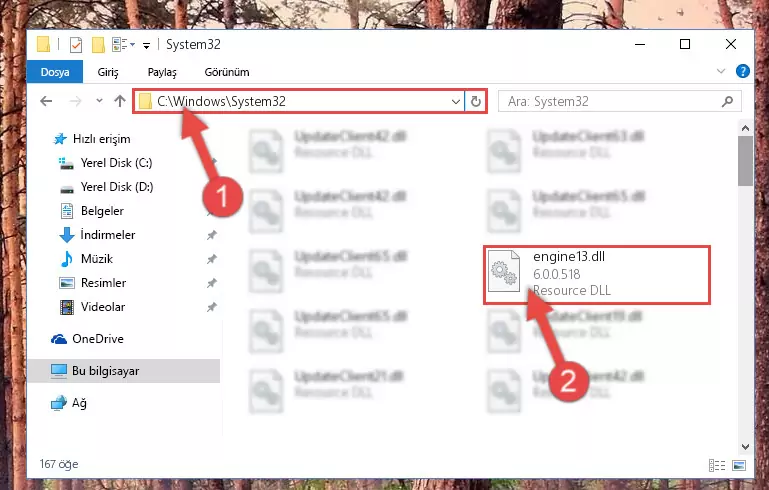The image size is (769, 490).
Task: Open recent locations dropdown arrow
Action: [99, 101]
